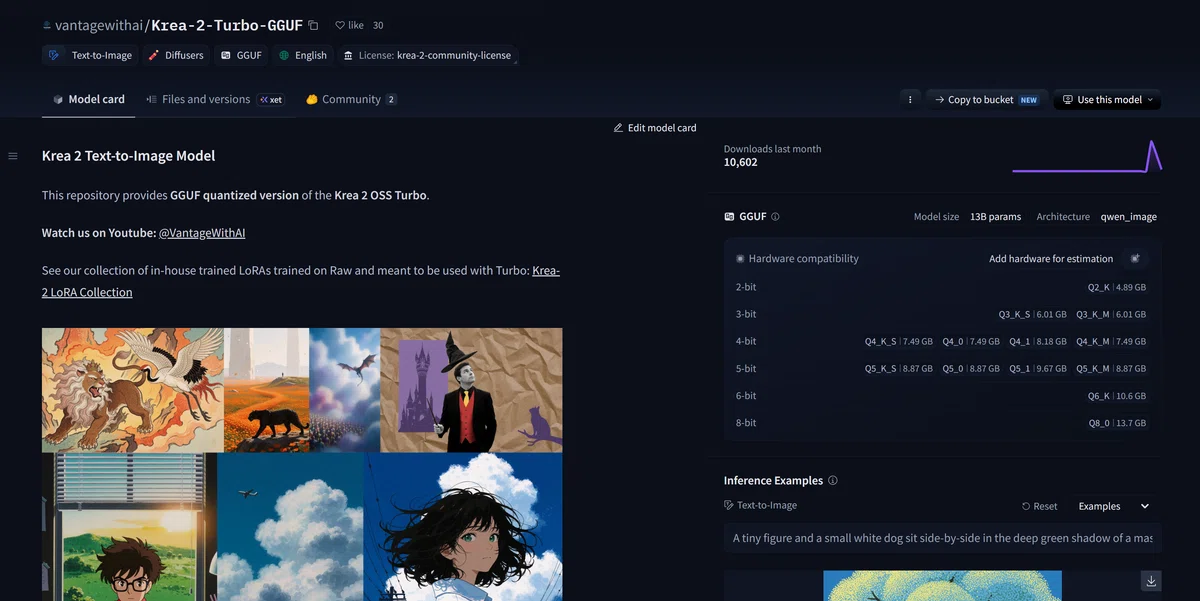
Task: Open the @VantageWithAI YouTube link
Action: (x=202, y=233)
